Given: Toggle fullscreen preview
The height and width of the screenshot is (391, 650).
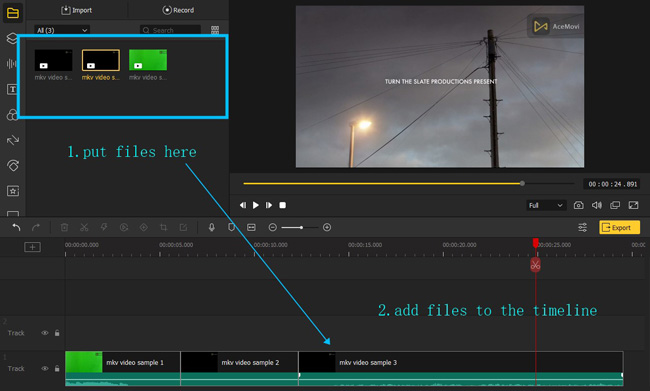Looking at the screenshot, I should tap(633, 205).
